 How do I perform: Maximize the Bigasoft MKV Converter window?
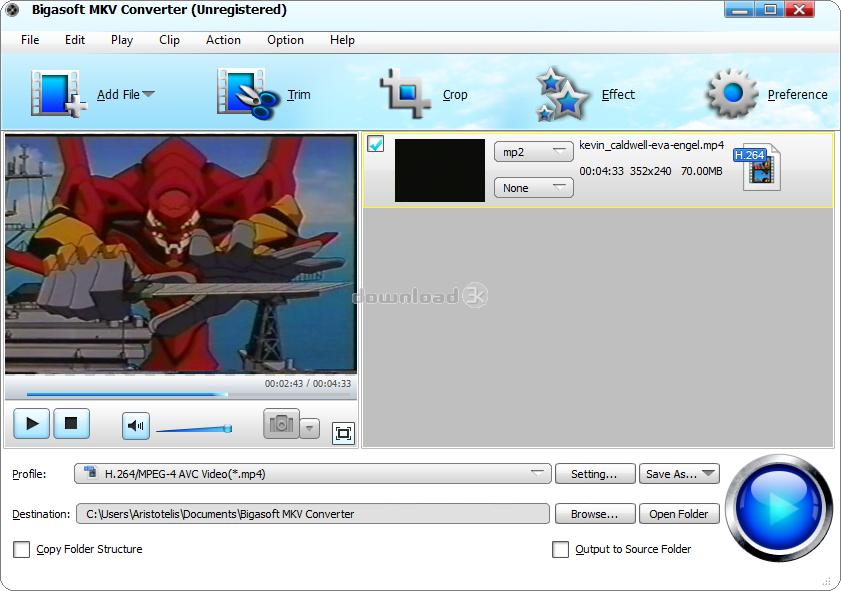point(770,10)
